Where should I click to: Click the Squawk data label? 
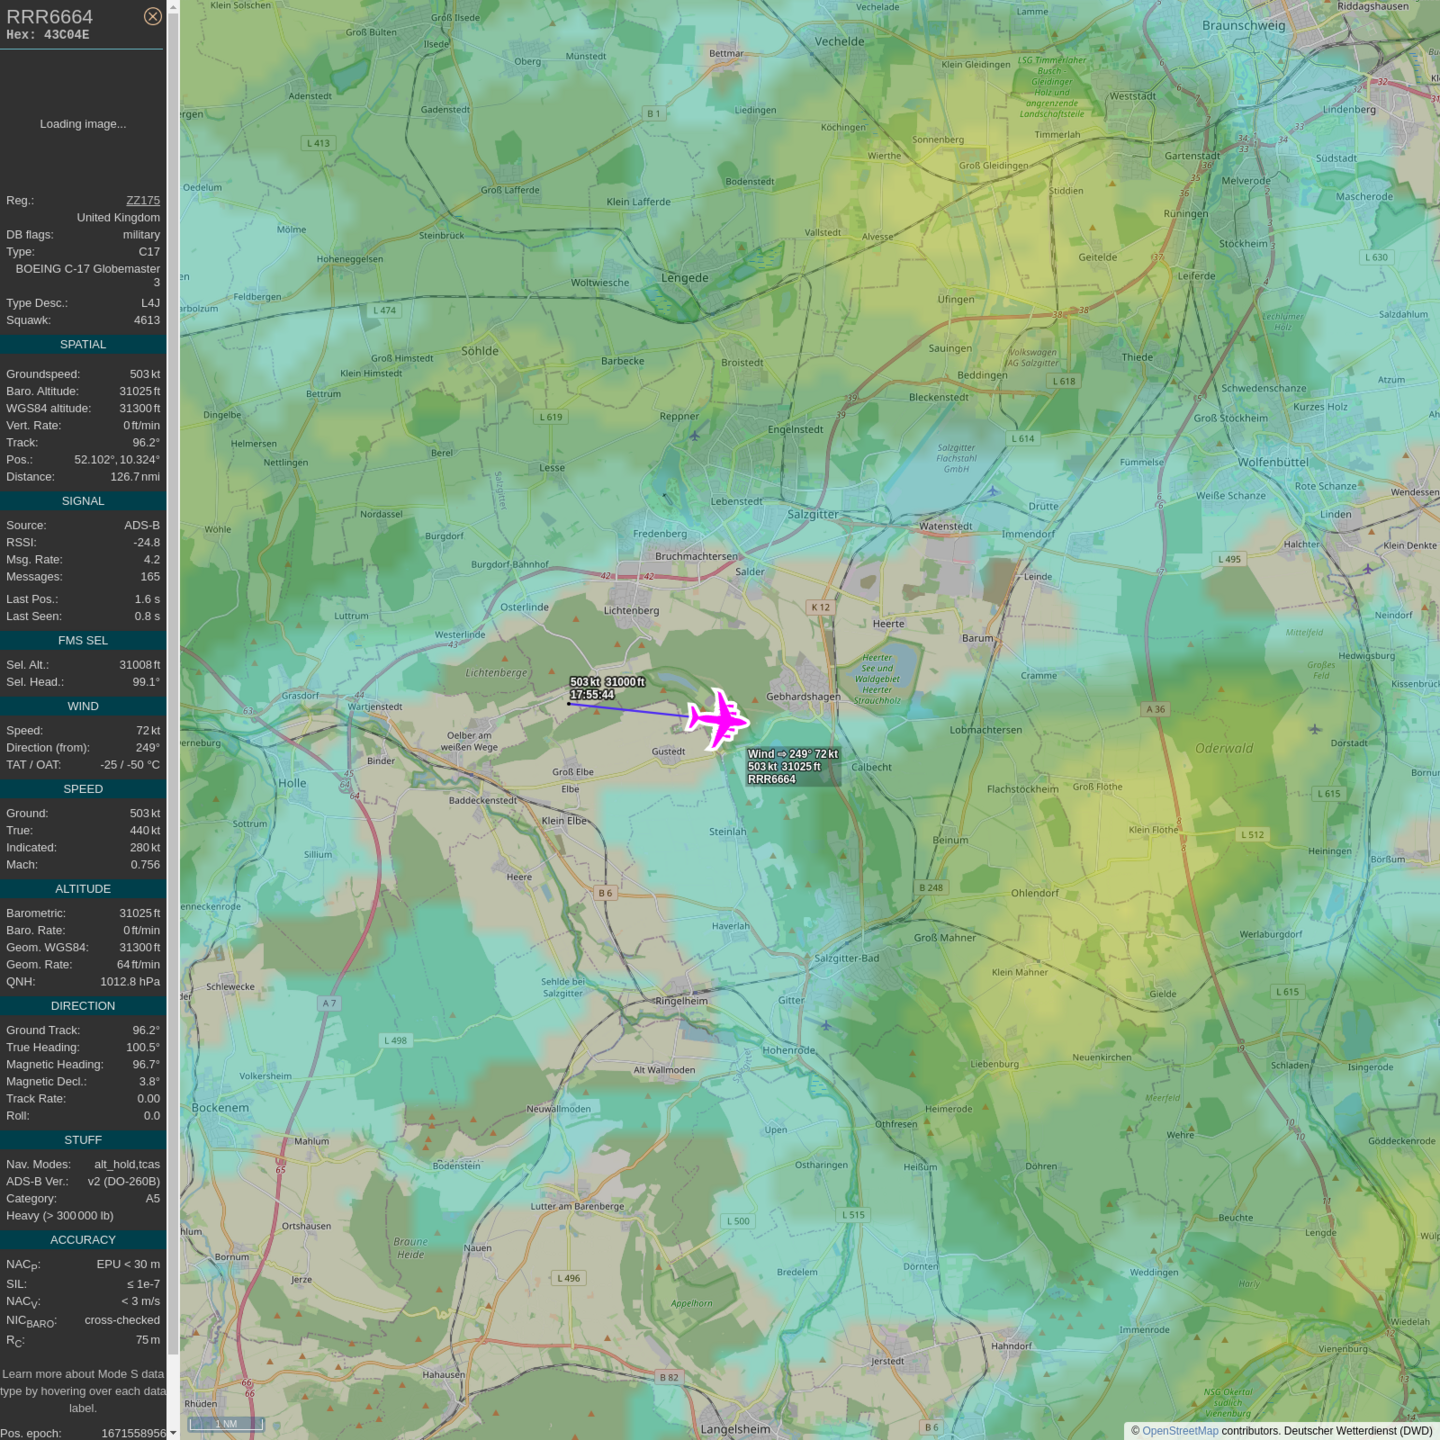(28, 320)
